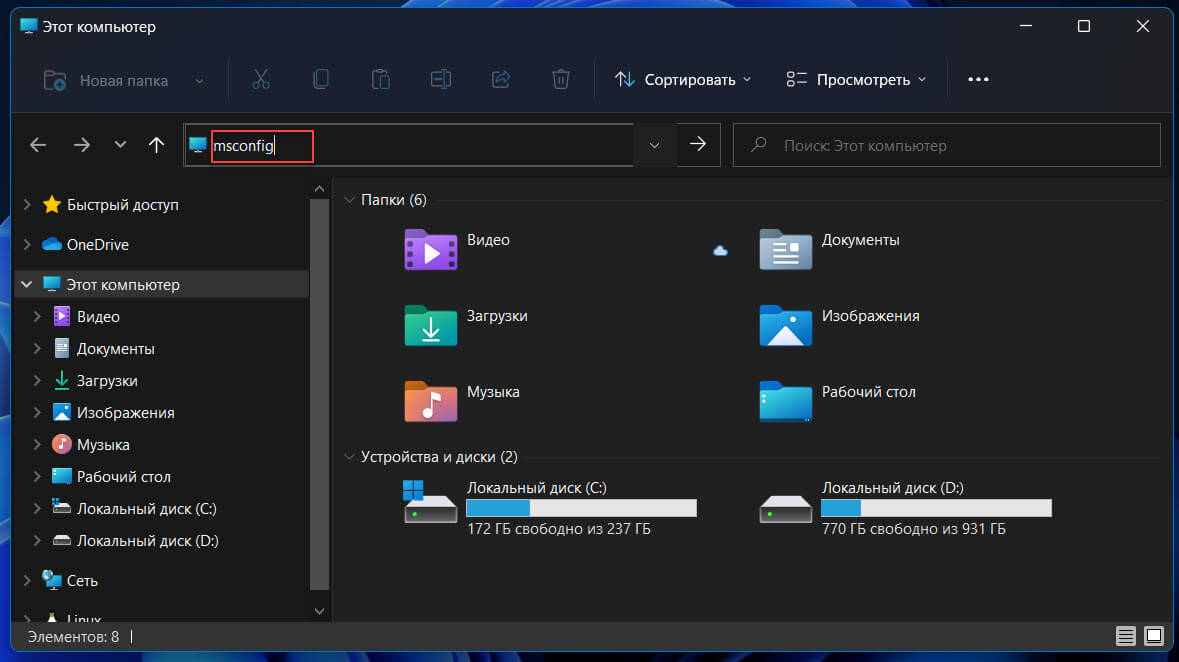This screenshot has height=662, width=1179.
Task: Click the Share icon in toolbar
Action: coord(501,79)
